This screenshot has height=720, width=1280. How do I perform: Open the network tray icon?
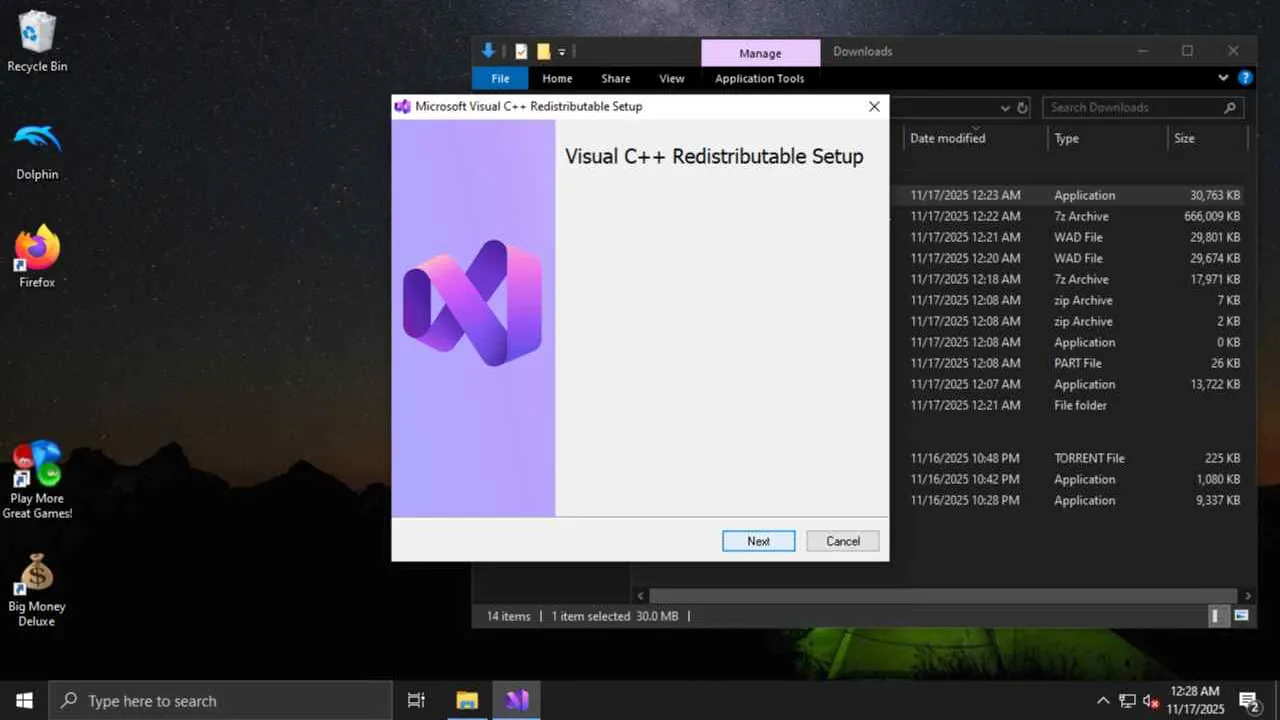point(1127,700)
